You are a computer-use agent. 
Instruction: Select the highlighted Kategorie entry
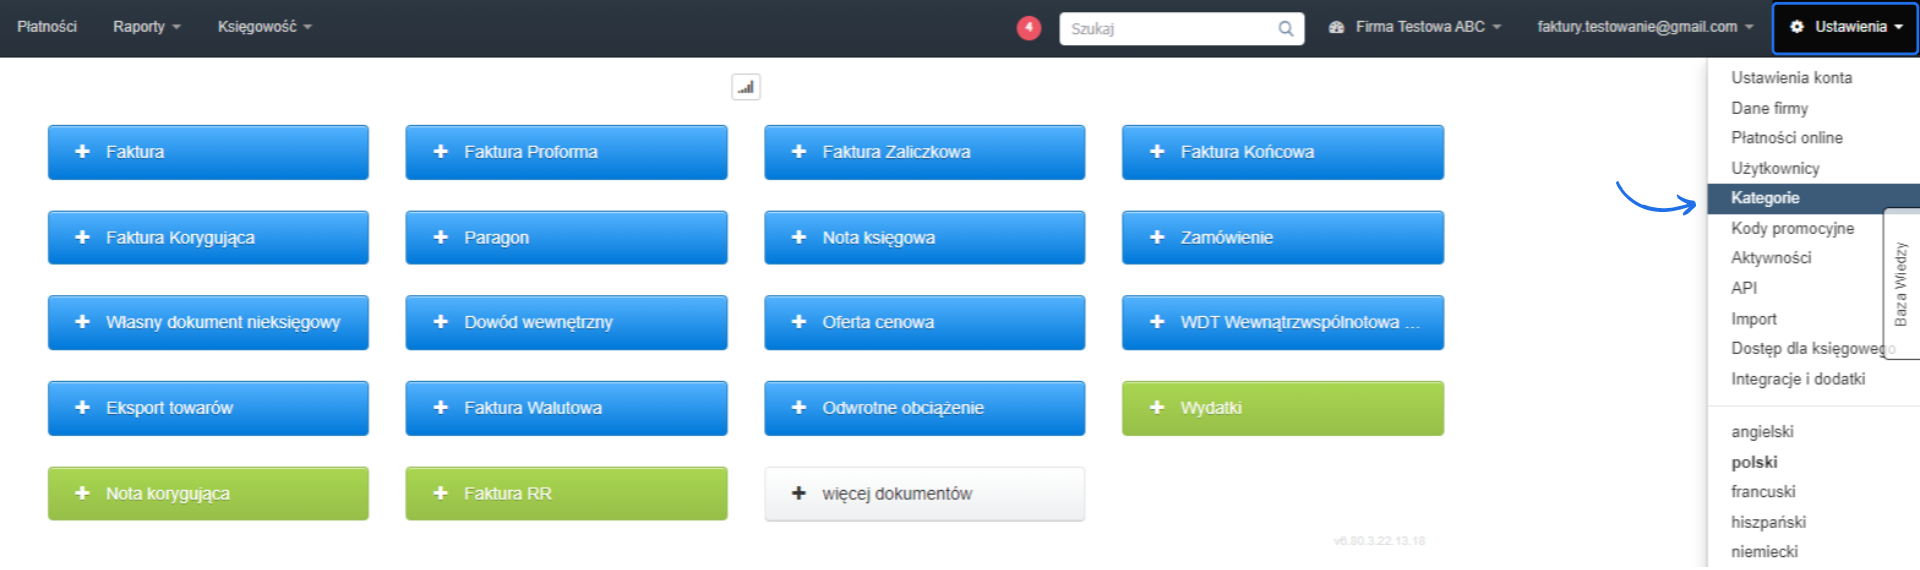(1813, 198)
